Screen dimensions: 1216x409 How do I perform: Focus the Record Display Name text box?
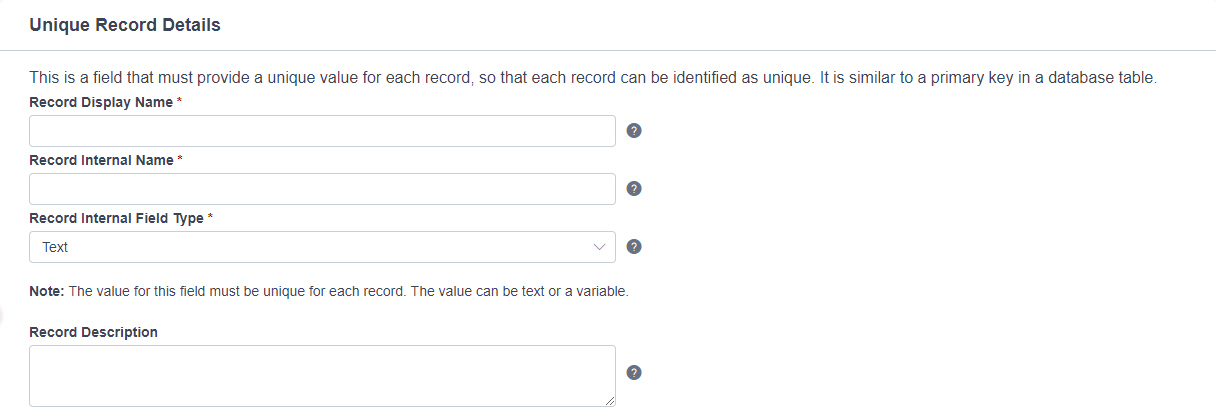click(x=322, y=131)
